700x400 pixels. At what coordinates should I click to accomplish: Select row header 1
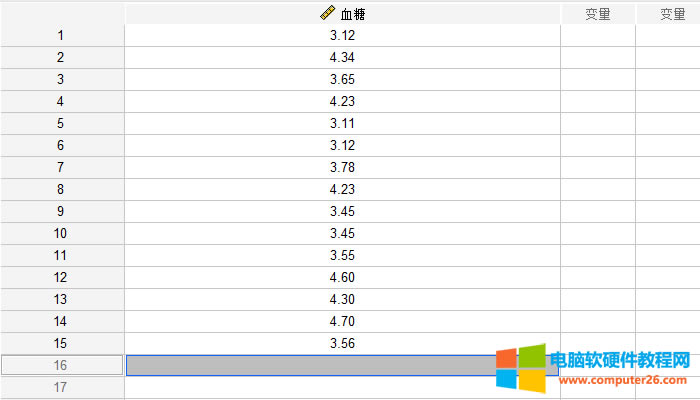point(62,35)
